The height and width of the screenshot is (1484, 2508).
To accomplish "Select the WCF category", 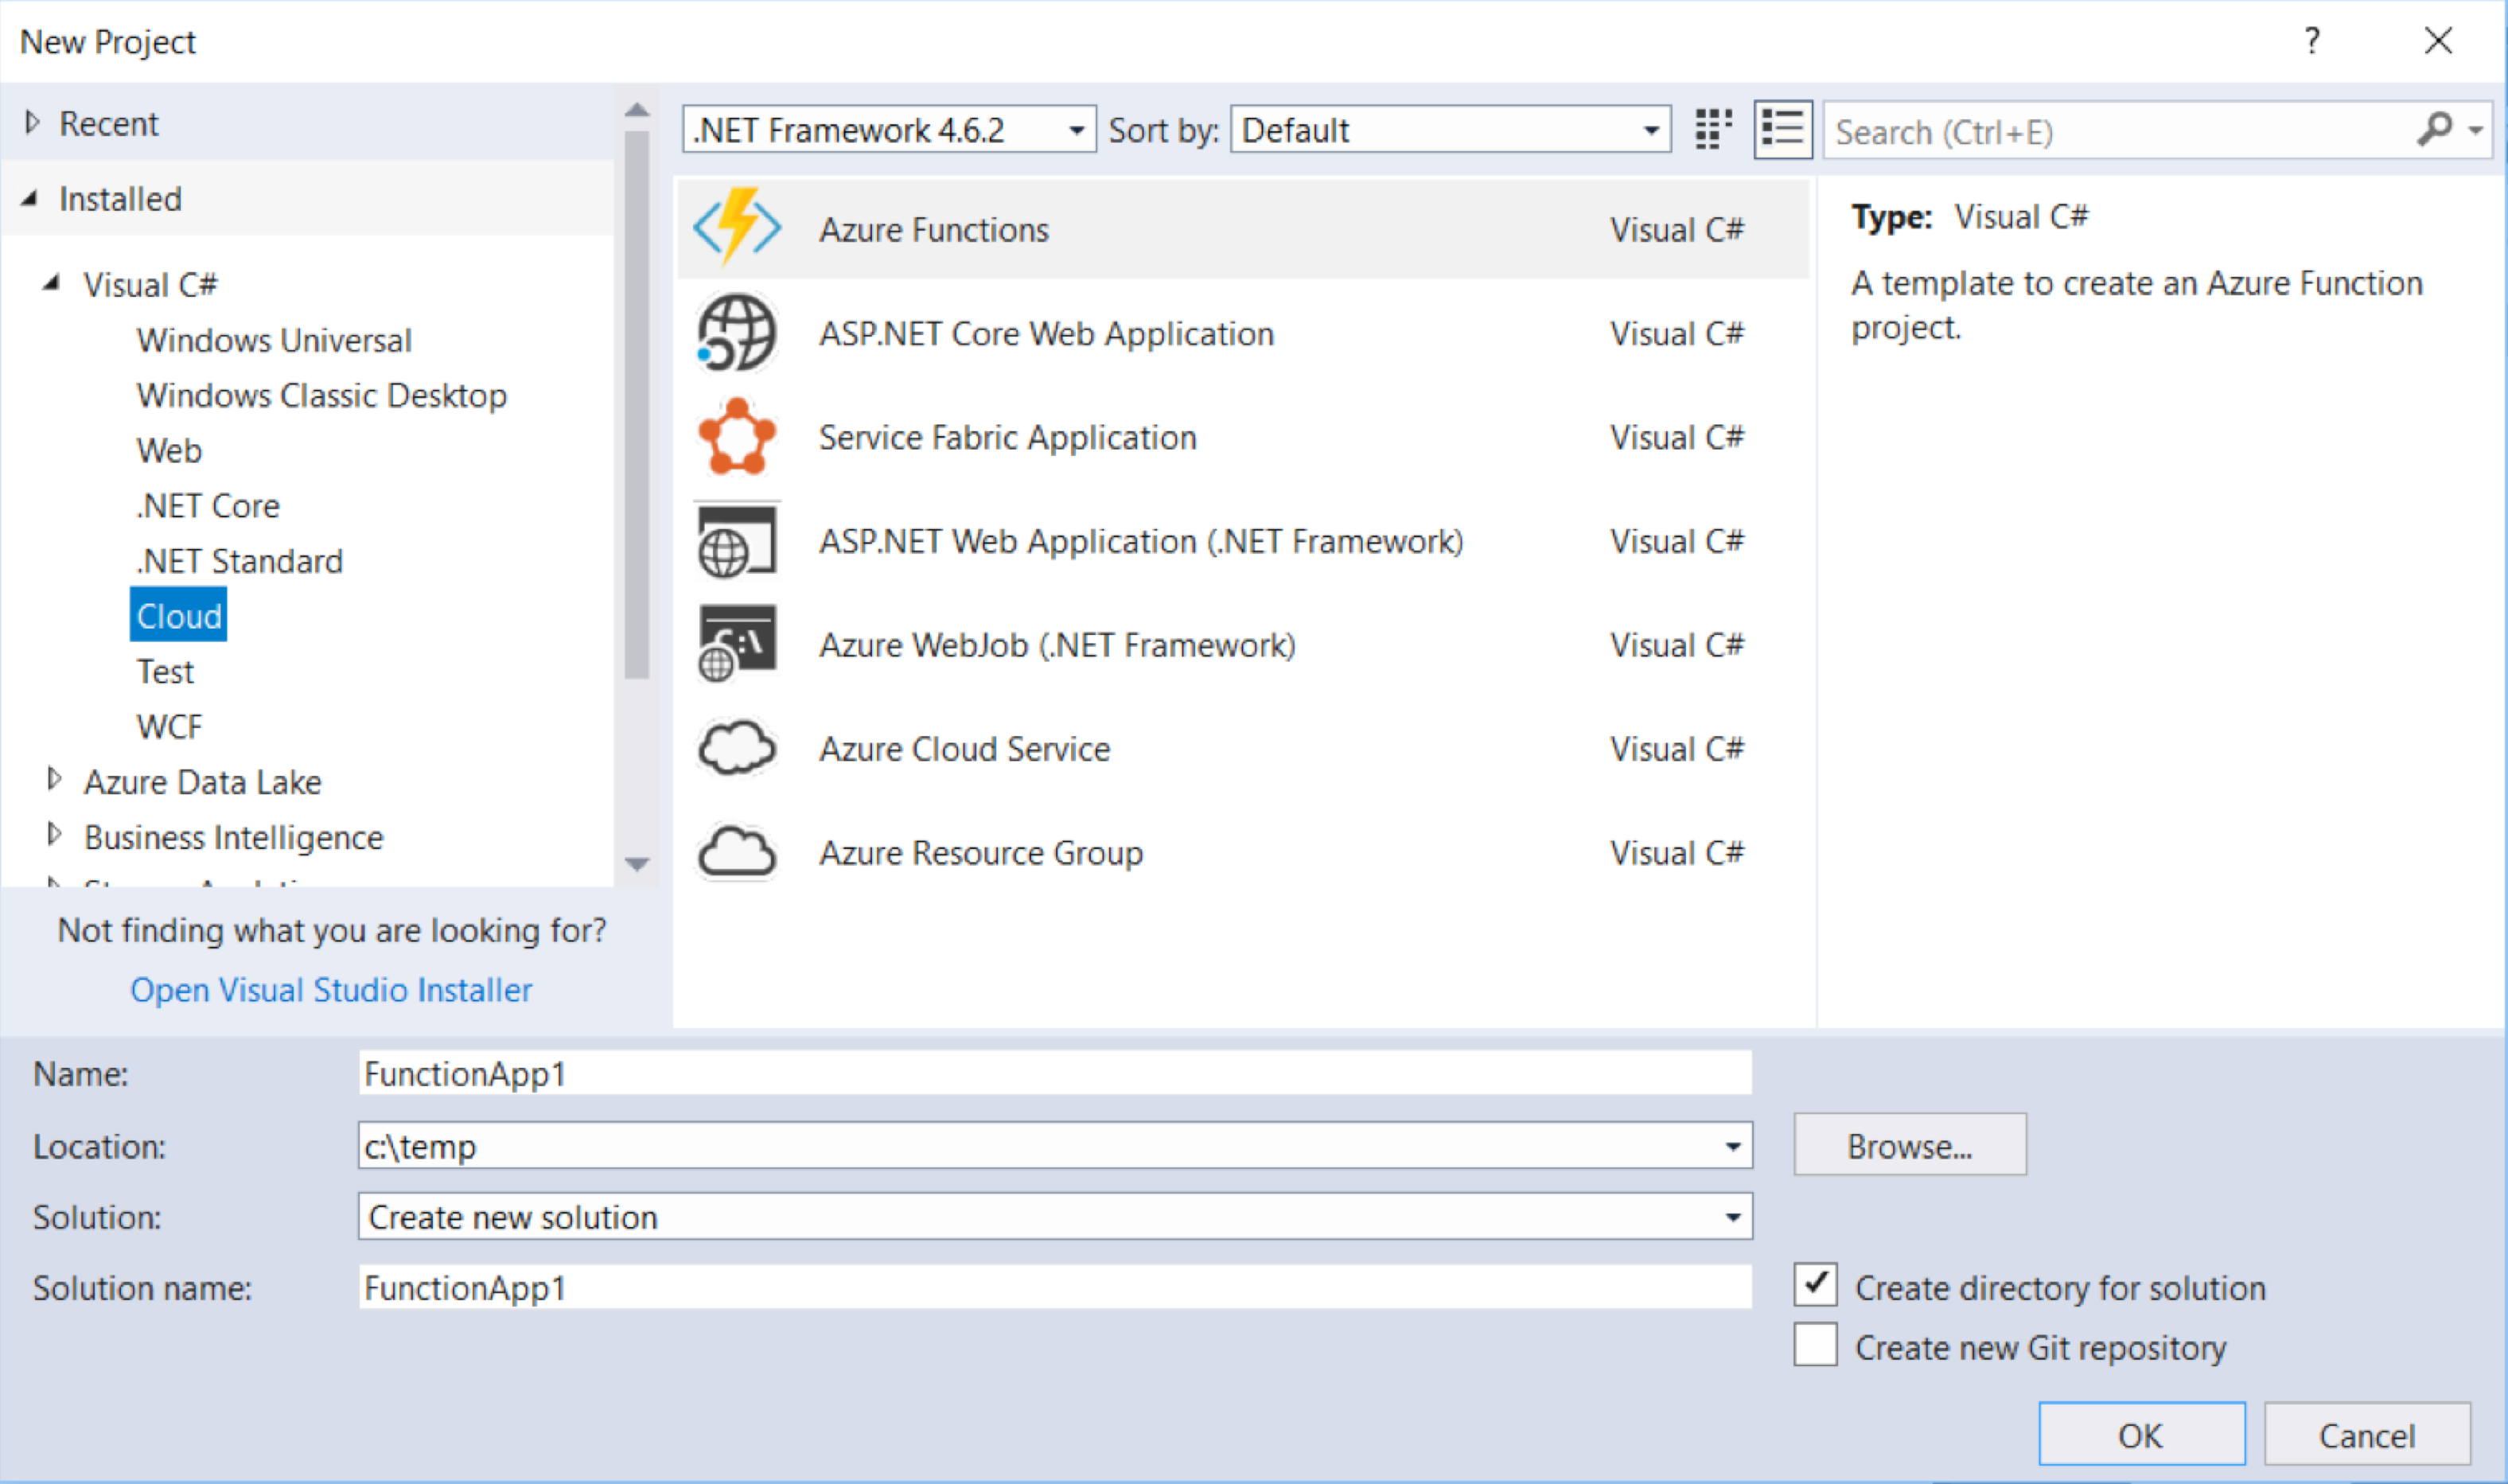I will [x=169, y=726].
